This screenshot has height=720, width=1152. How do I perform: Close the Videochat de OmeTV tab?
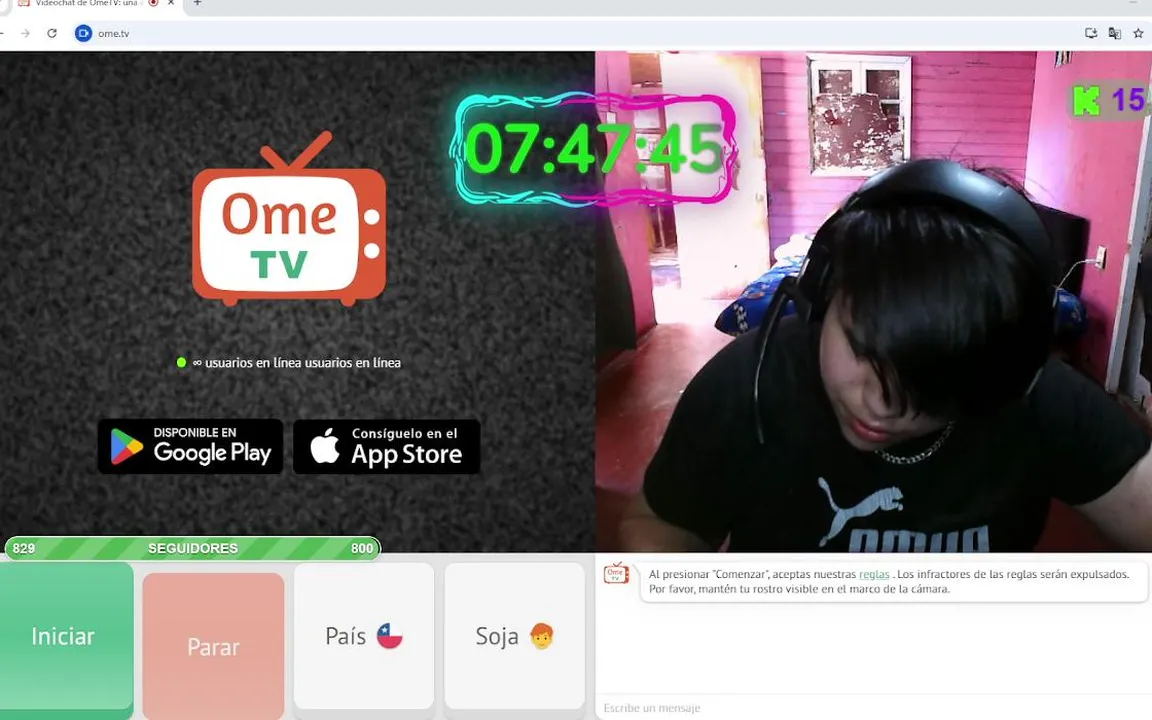(171, 3)
